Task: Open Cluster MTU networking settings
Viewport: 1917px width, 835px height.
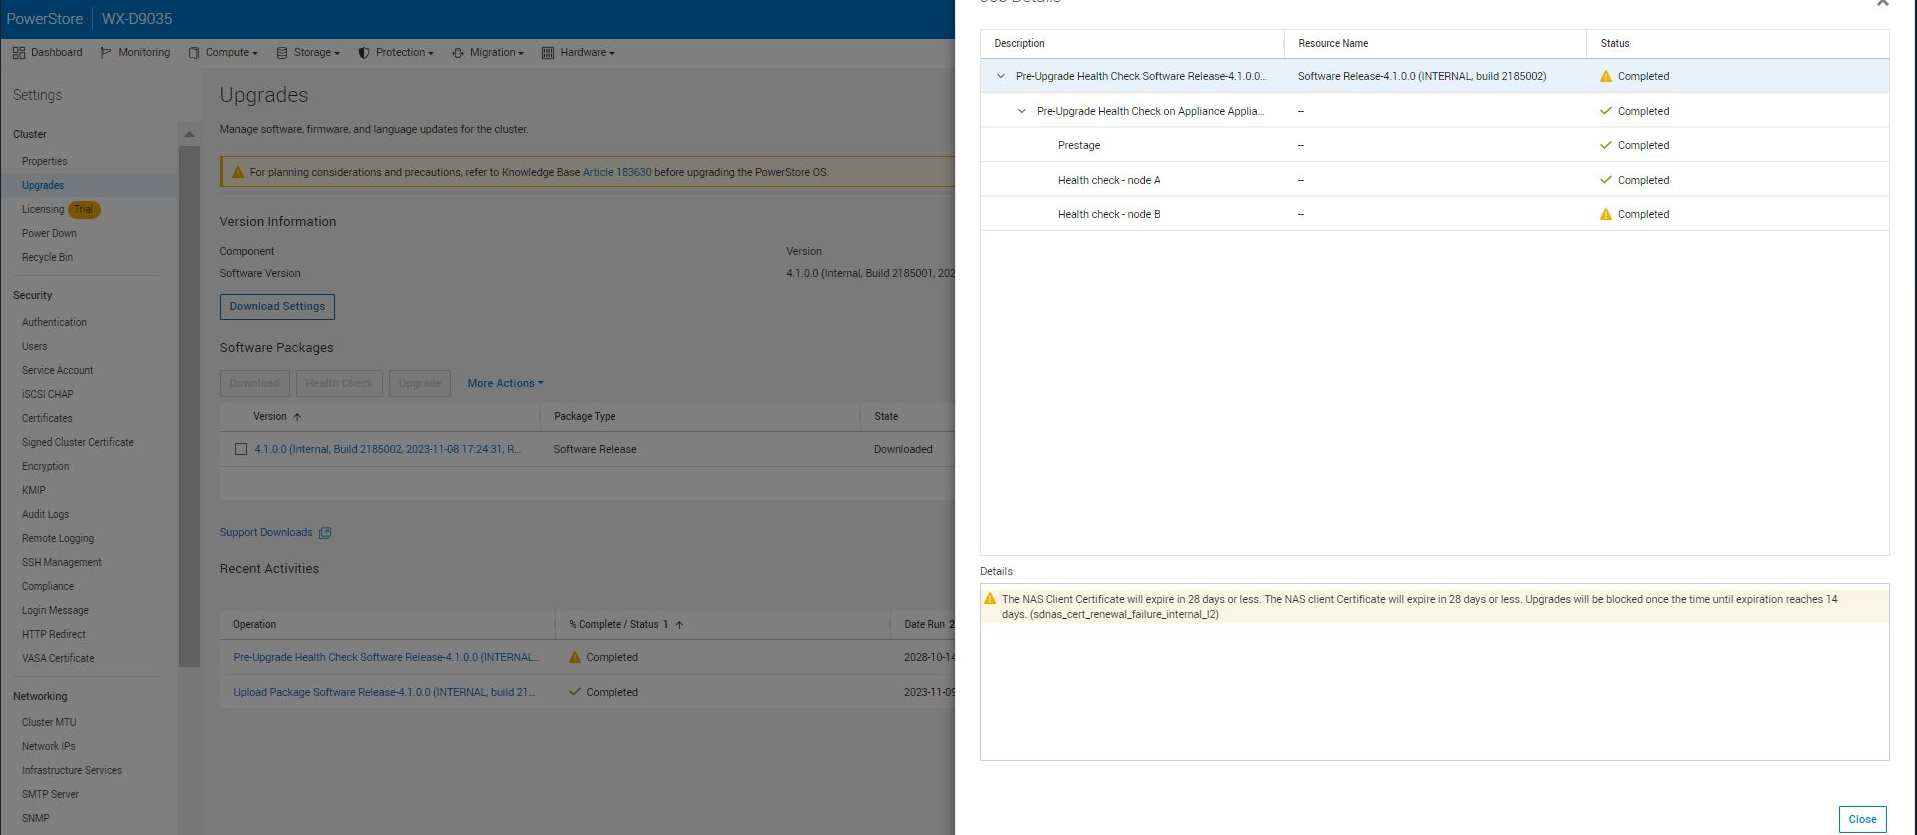Action: point(49,722)
